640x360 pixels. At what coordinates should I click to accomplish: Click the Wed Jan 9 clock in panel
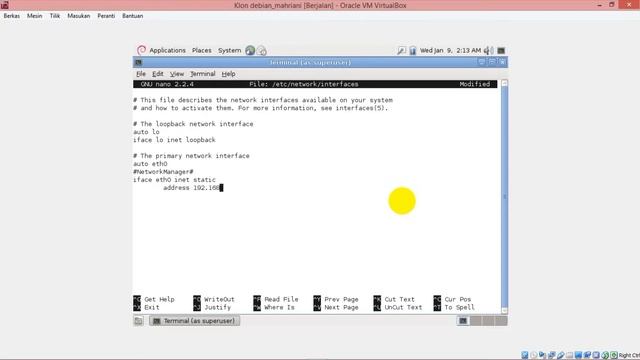coord(450,51)
